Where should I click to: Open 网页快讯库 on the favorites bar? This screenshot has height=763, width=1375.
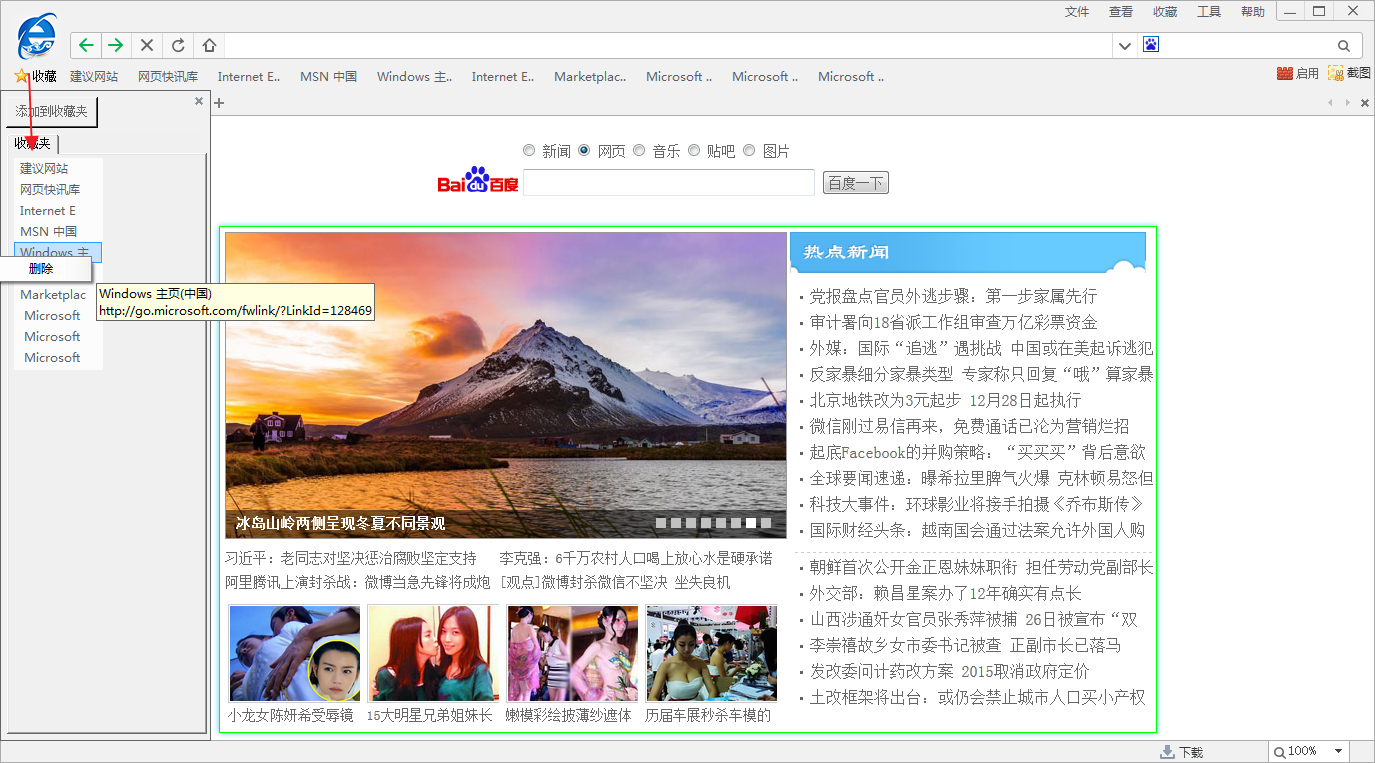tap(168, 76)
